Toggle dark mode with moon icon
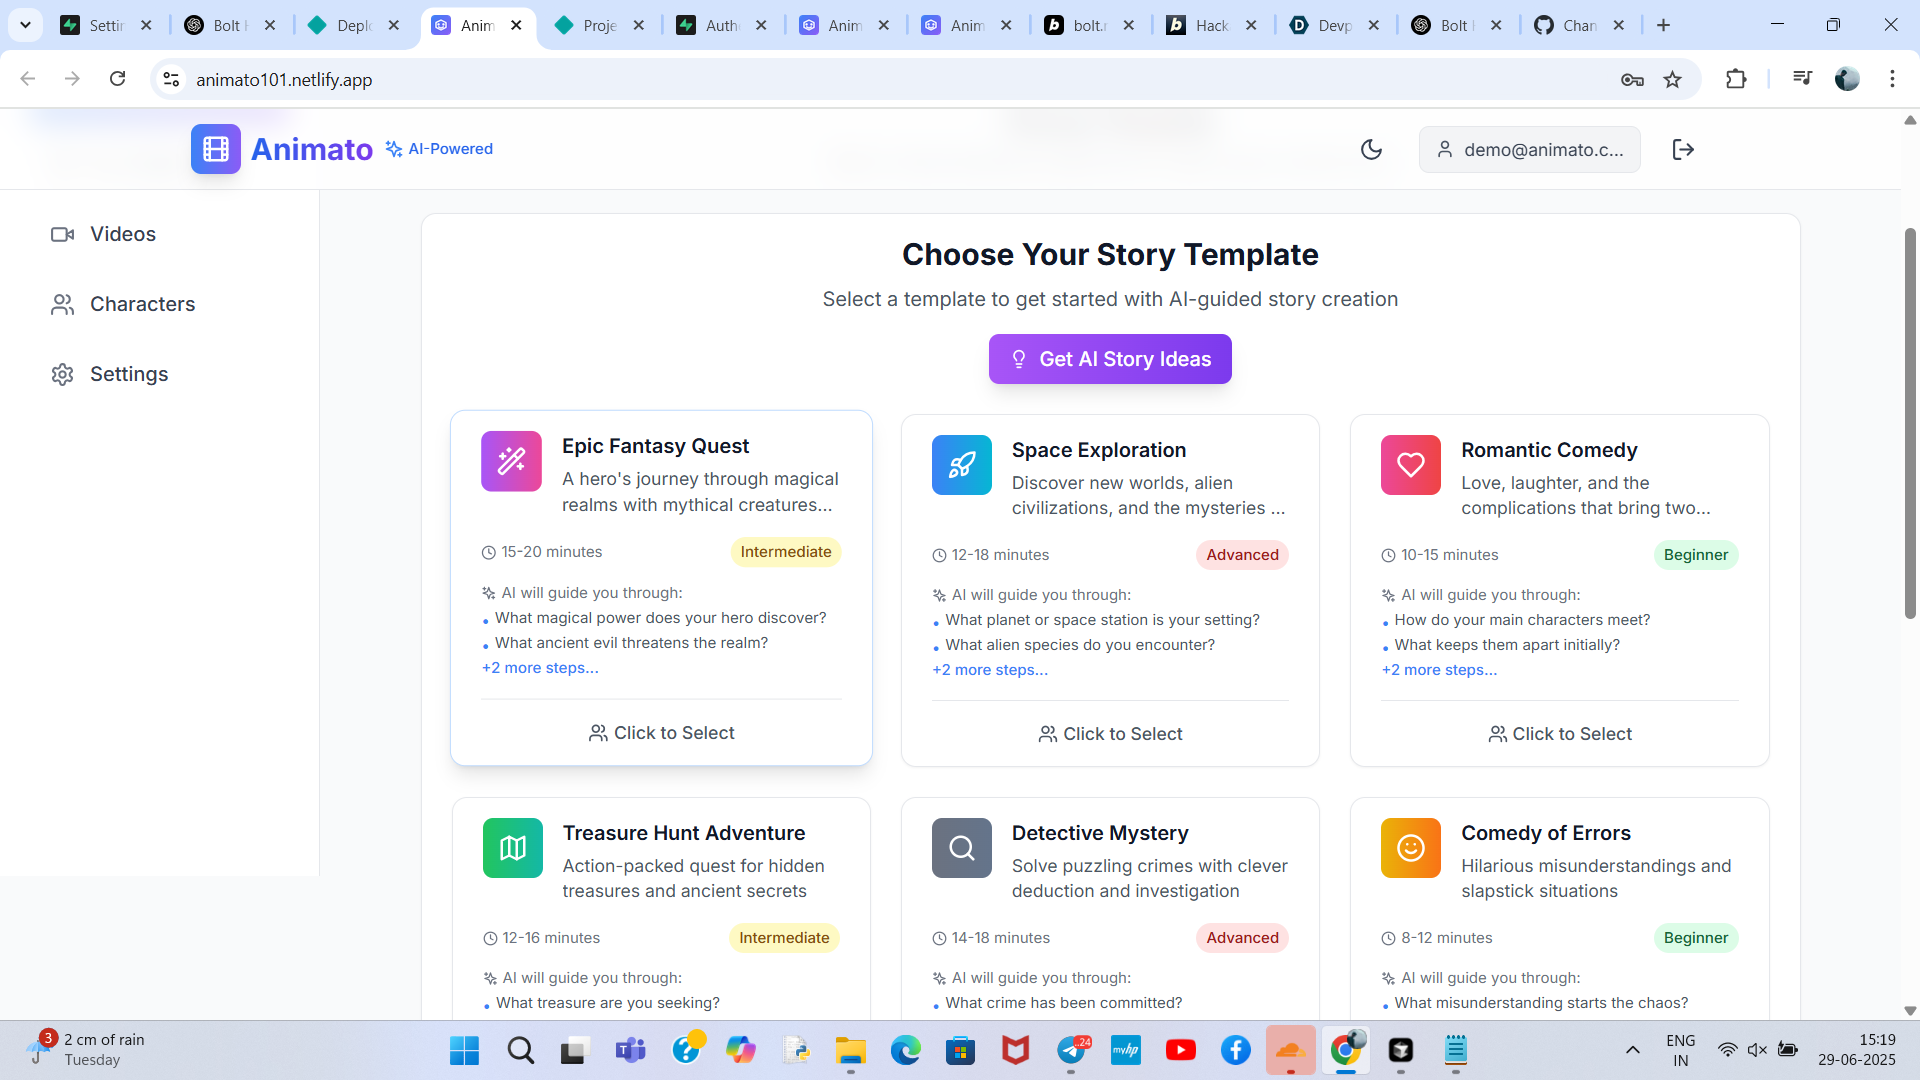 click(x=1371, y=149)
